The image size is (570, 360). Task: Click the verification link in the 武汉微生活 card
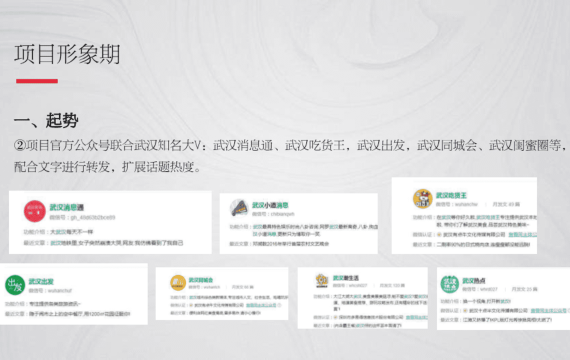[x=417, y=317]
